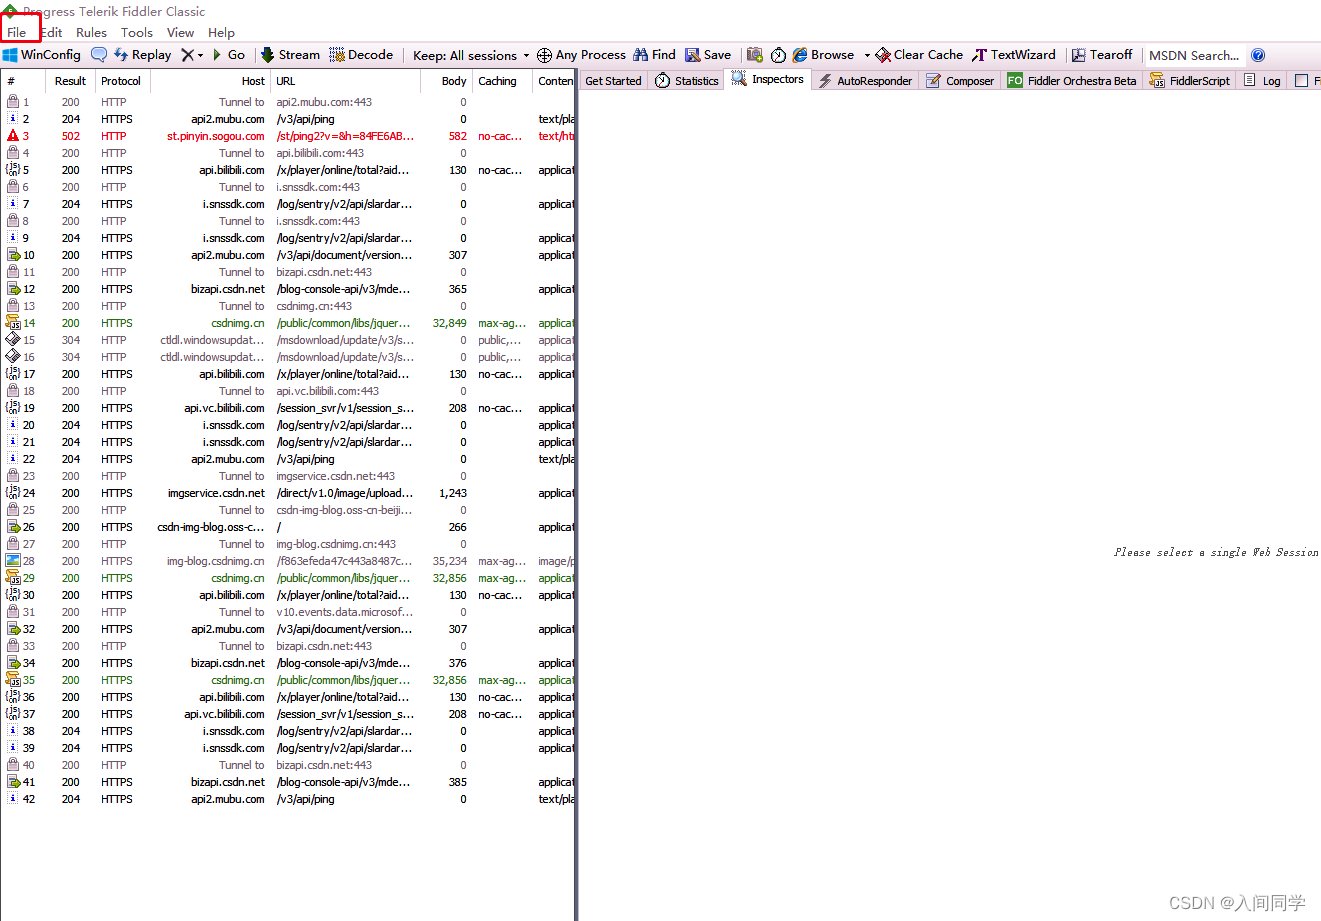
Task: Sort by the Protocol column header
Action: 121,81
